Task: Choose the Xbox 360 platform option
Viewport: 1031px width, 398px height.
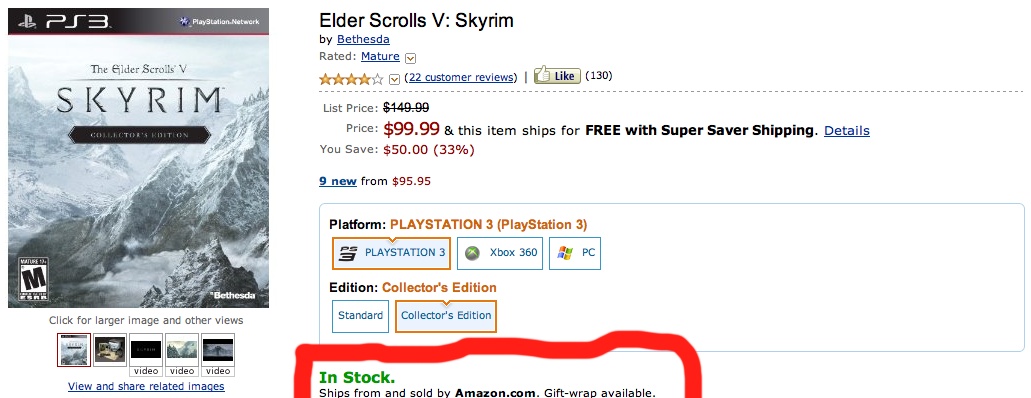Action: coord(500,253)
